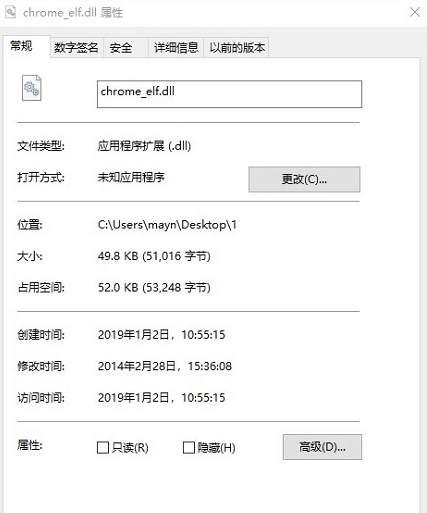
Task: Click the 应用程序扩展 (.dll) file type text
Action: 144,146
